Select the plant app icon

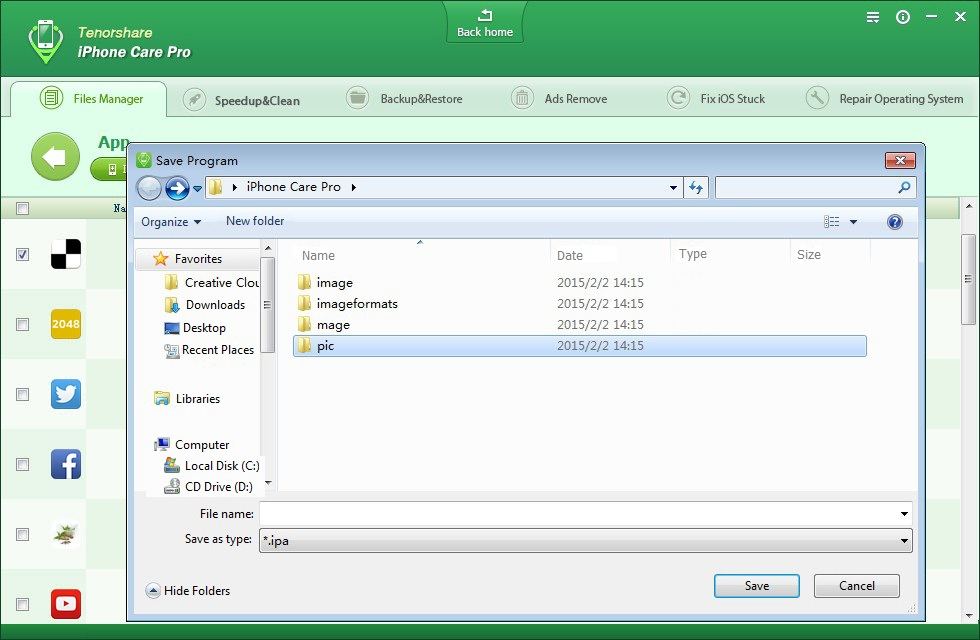[66, 534]
